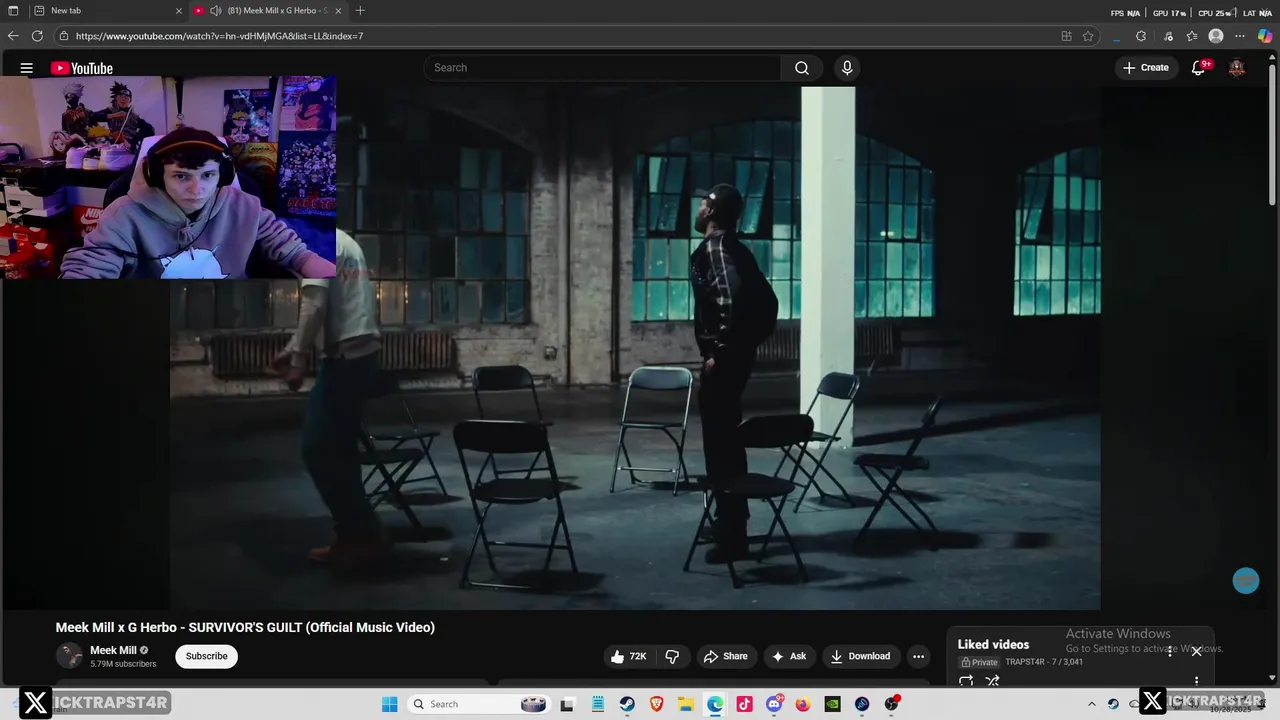Subscribe to Meek Mill
The image size is (1280, 720).
(206, 656)
